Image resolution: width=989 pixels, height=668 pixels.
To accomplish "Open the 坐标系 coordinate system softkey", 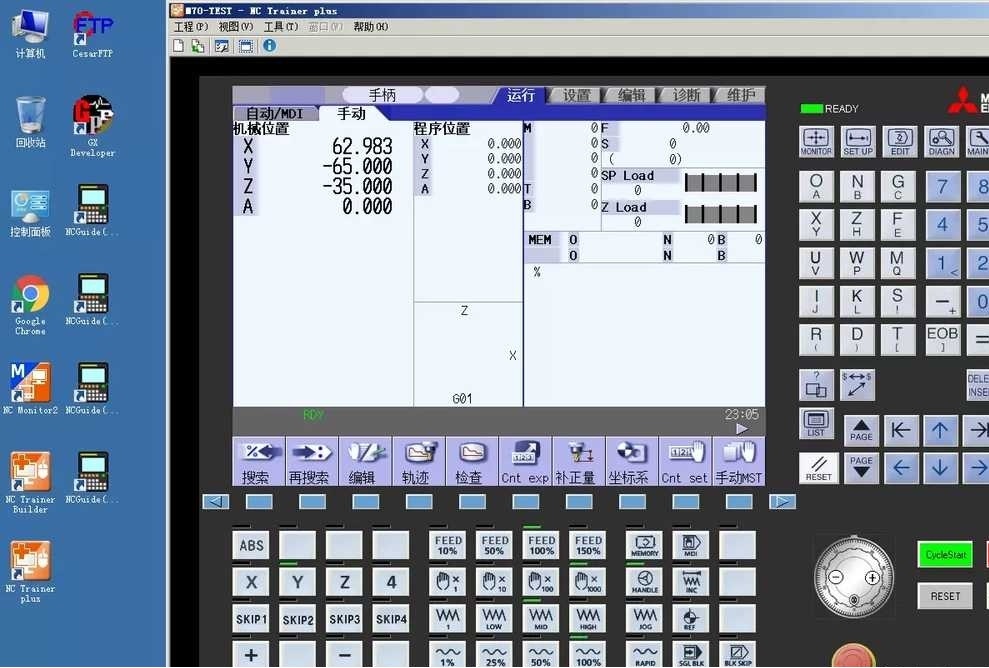I will (631, 462).
